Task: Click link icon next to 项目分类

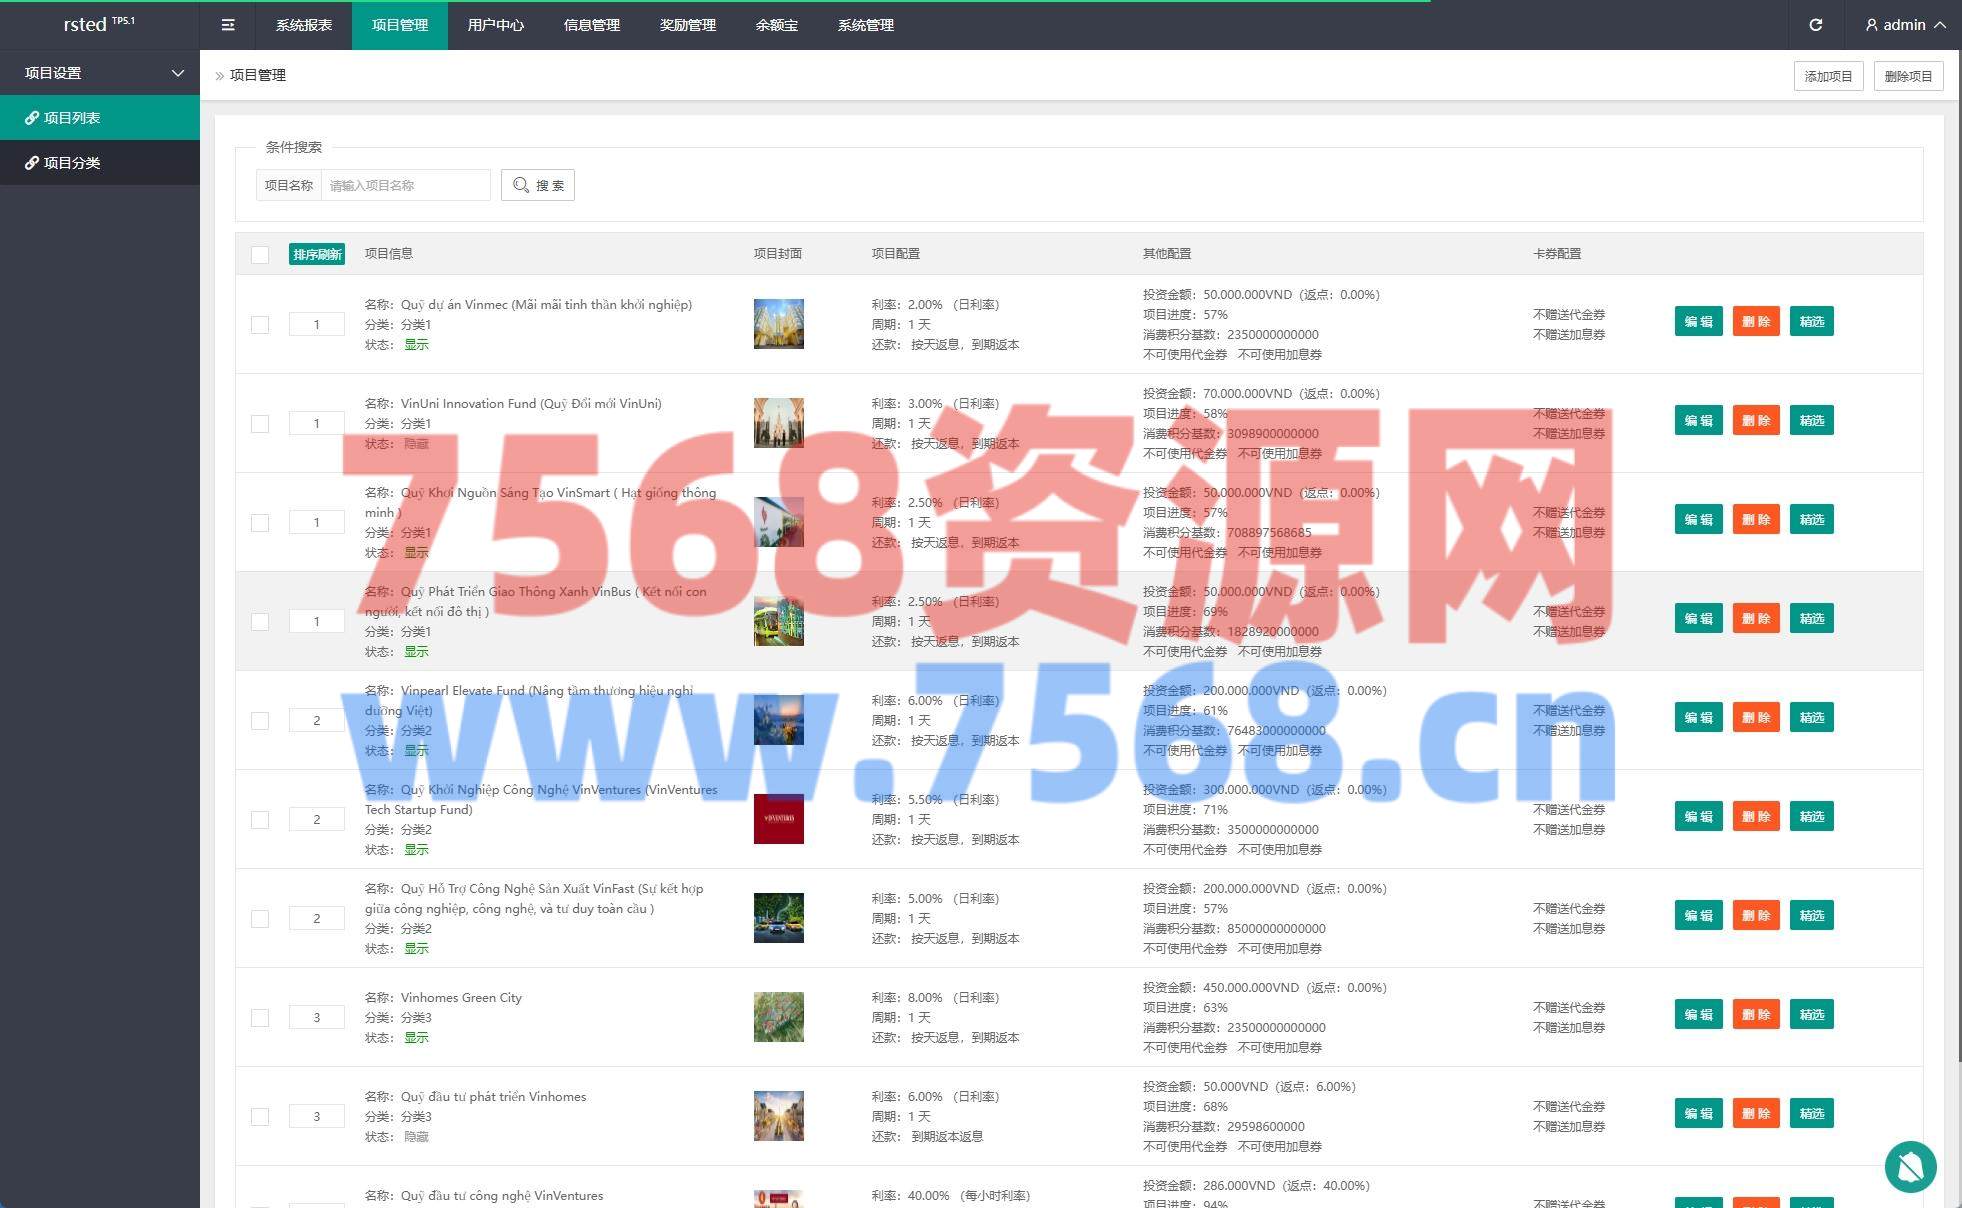Action: (32, 163)
